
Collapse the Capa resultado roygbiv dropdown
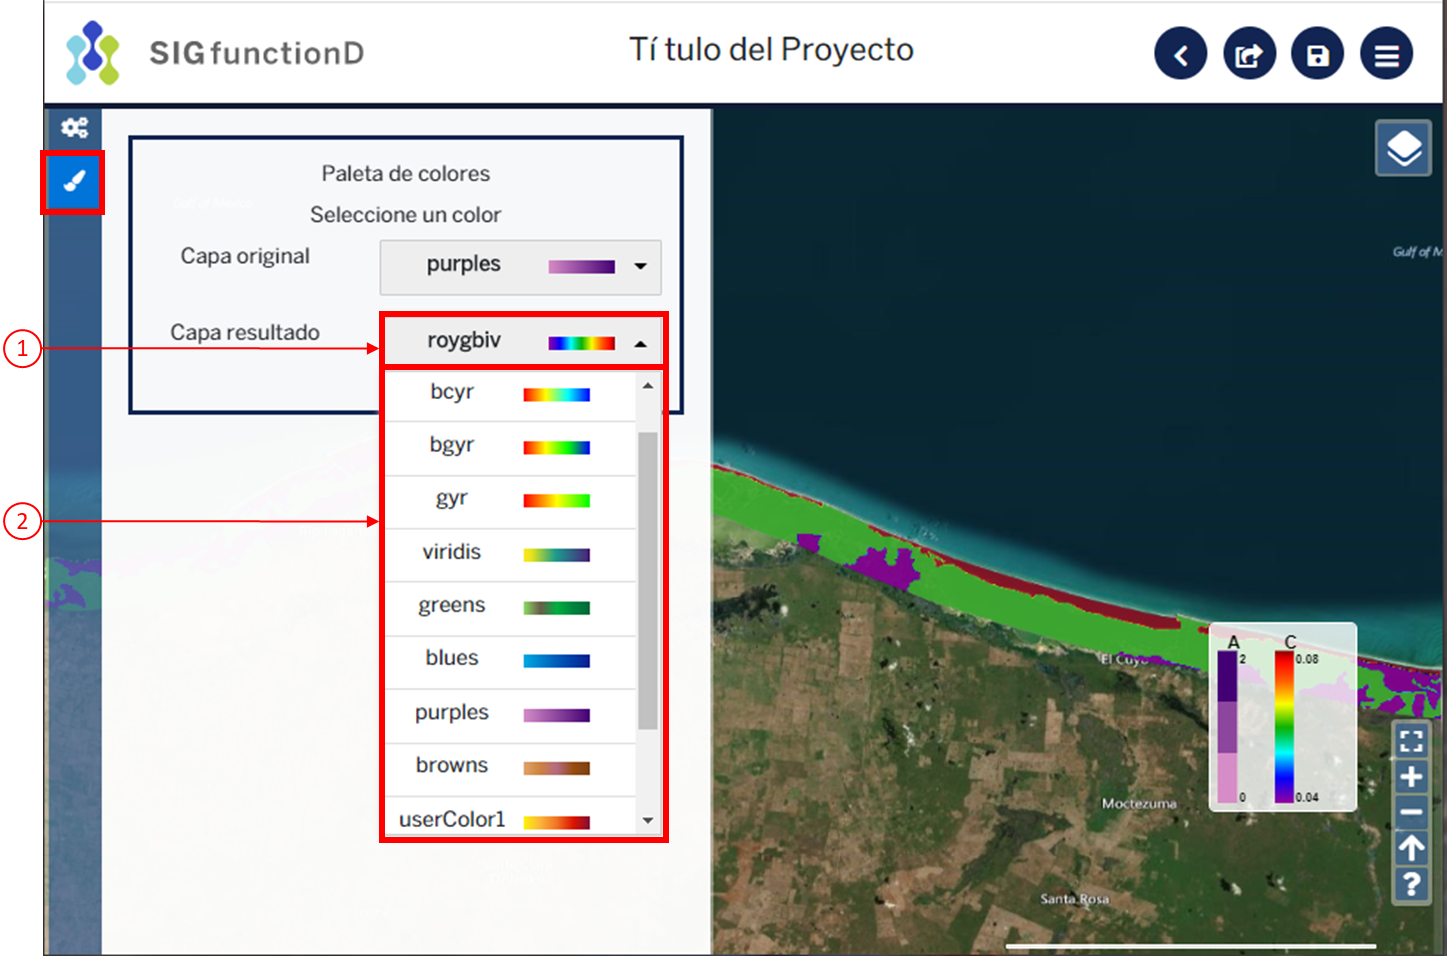pos(522,341)
